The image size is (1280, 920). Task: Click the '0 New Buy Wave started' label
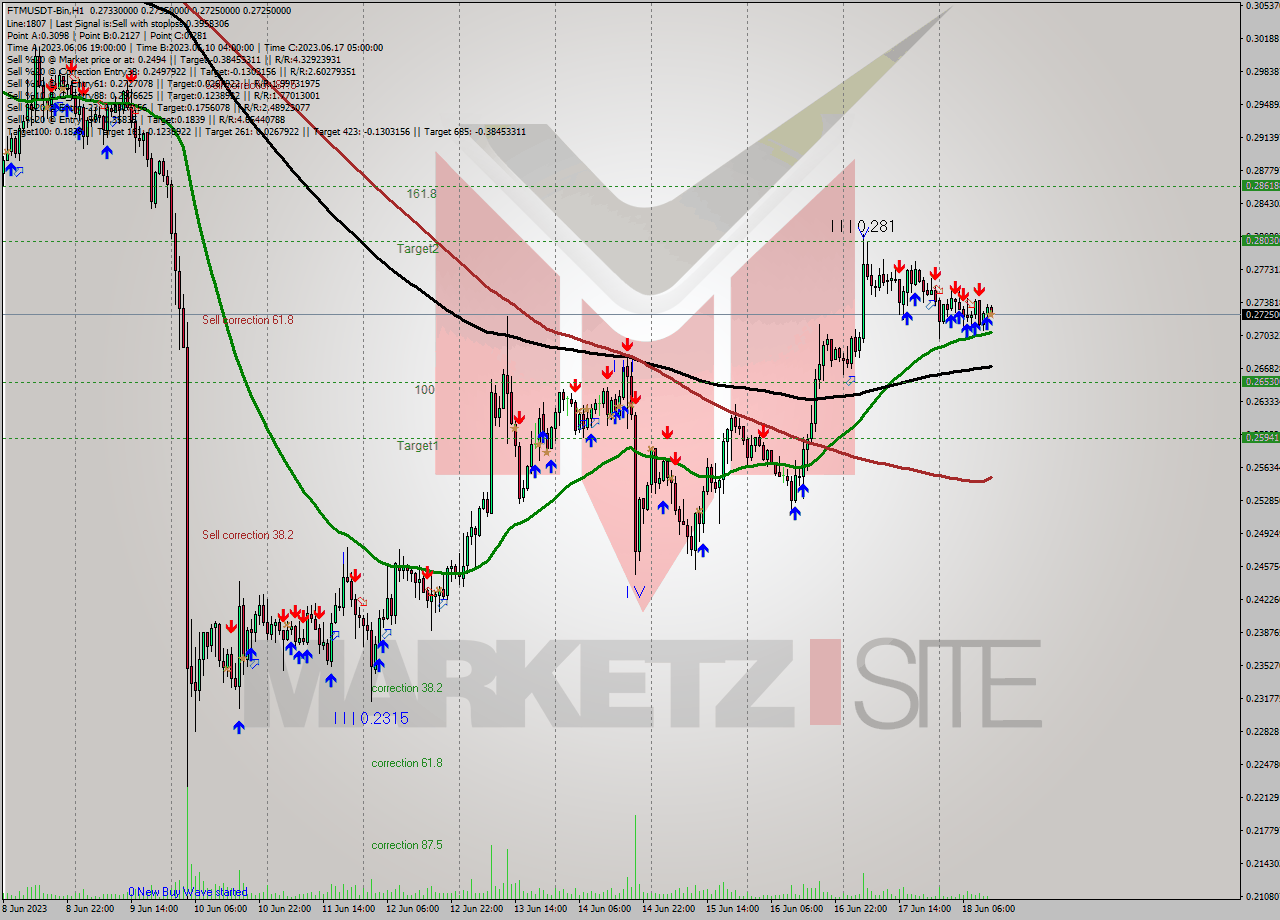(188, 892)
